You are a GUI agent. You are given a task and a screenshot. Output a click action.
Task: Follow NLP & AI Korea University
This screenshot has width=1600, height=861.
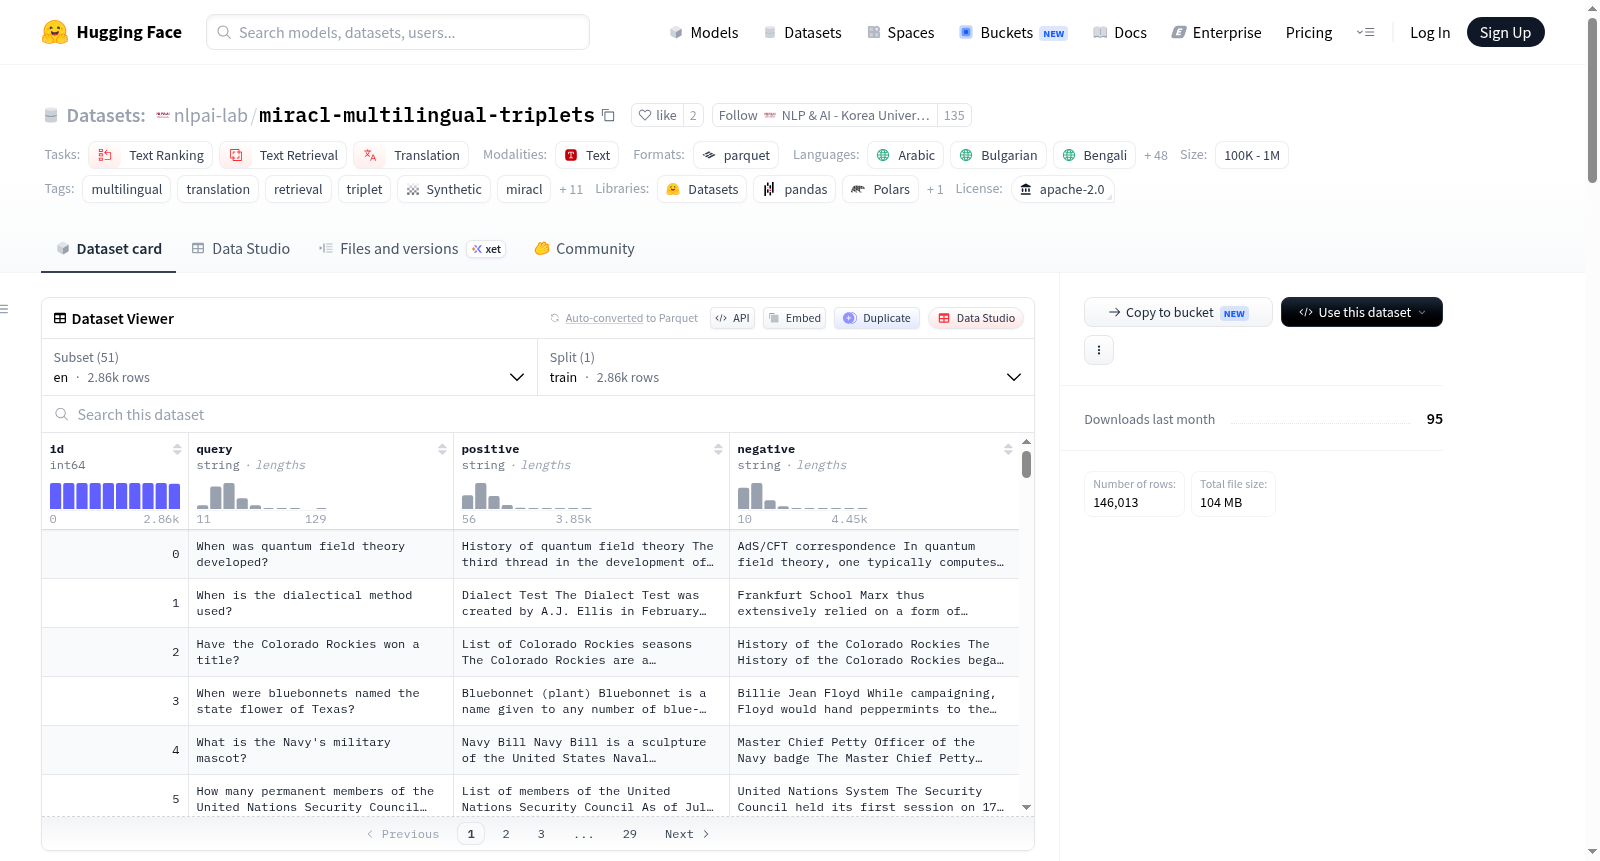825,115
